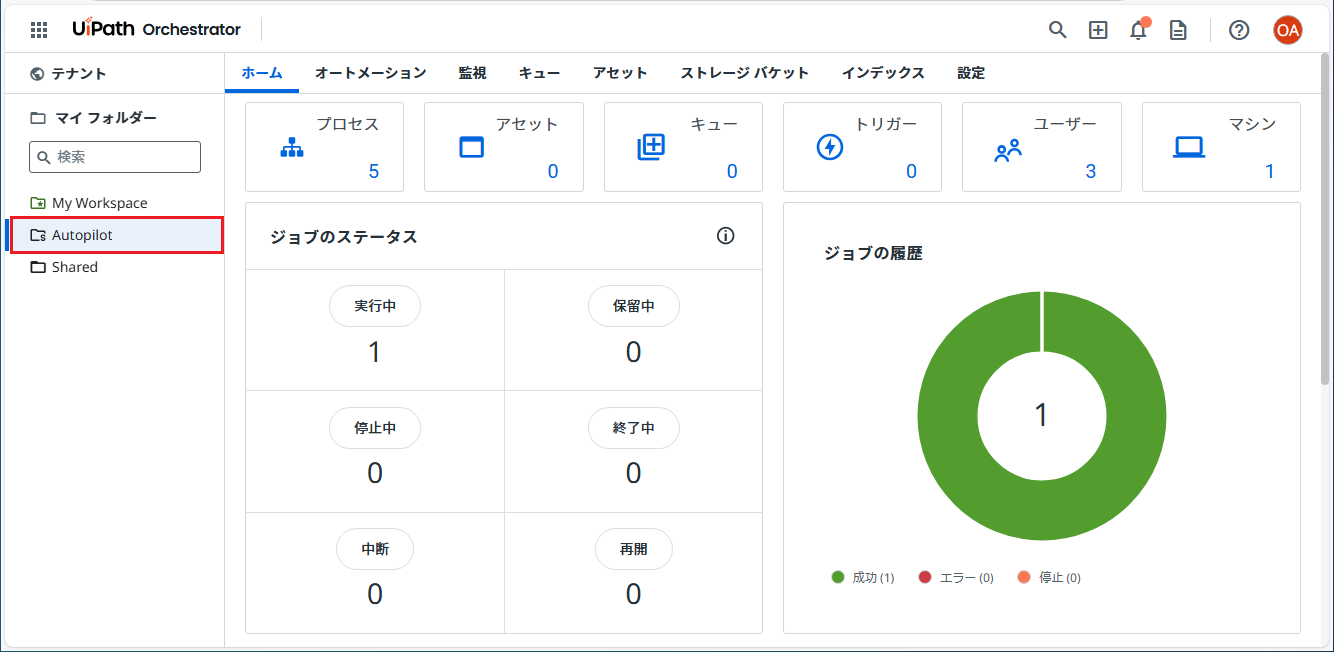Click the 中断 status button

(x=375, y=549)
